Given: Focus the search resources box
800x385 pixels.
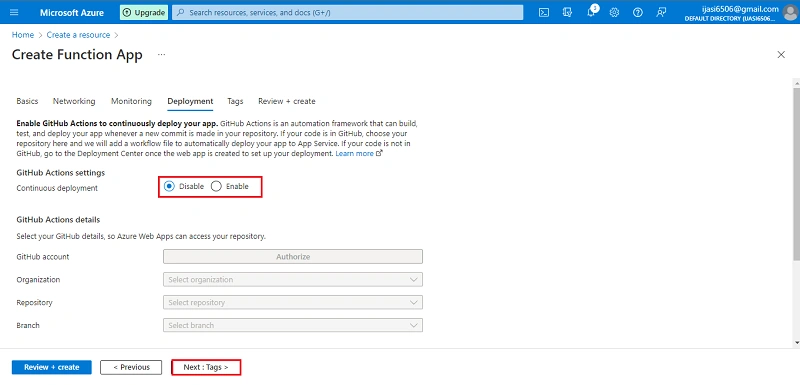Looking at the screenshot, I should [x=347, y=12].
